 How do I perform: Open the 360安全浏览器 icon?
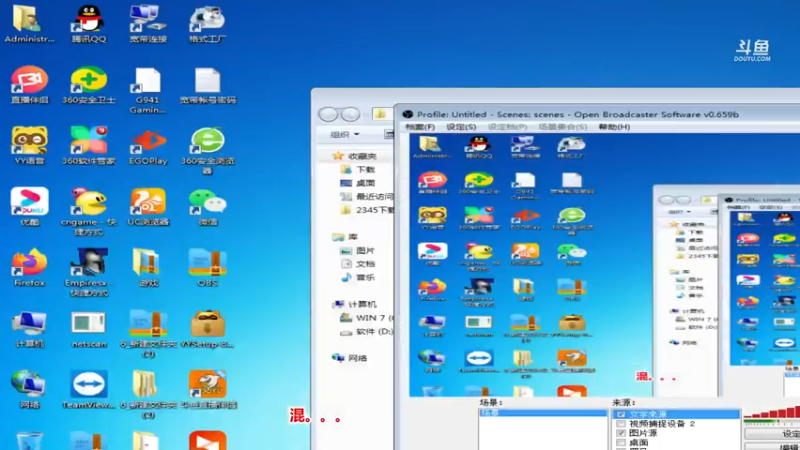pyautogui.click(x=207, y=150)
